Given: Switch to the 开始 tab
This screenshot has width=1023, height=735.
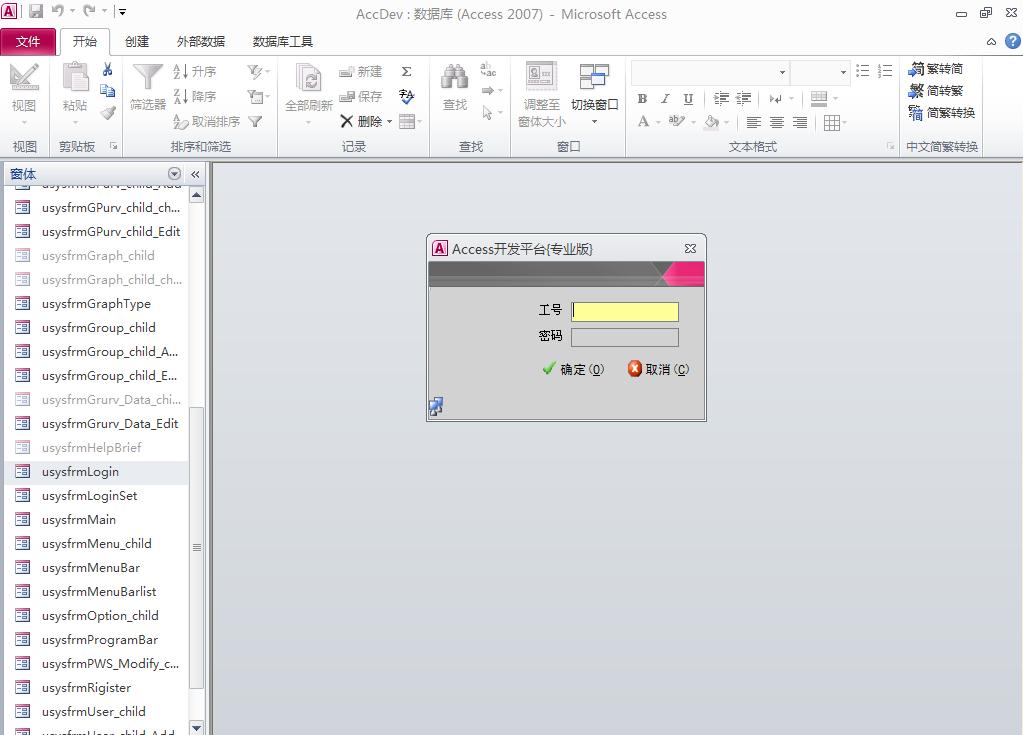Looking at the screenshot, I should tap(85, 42).
